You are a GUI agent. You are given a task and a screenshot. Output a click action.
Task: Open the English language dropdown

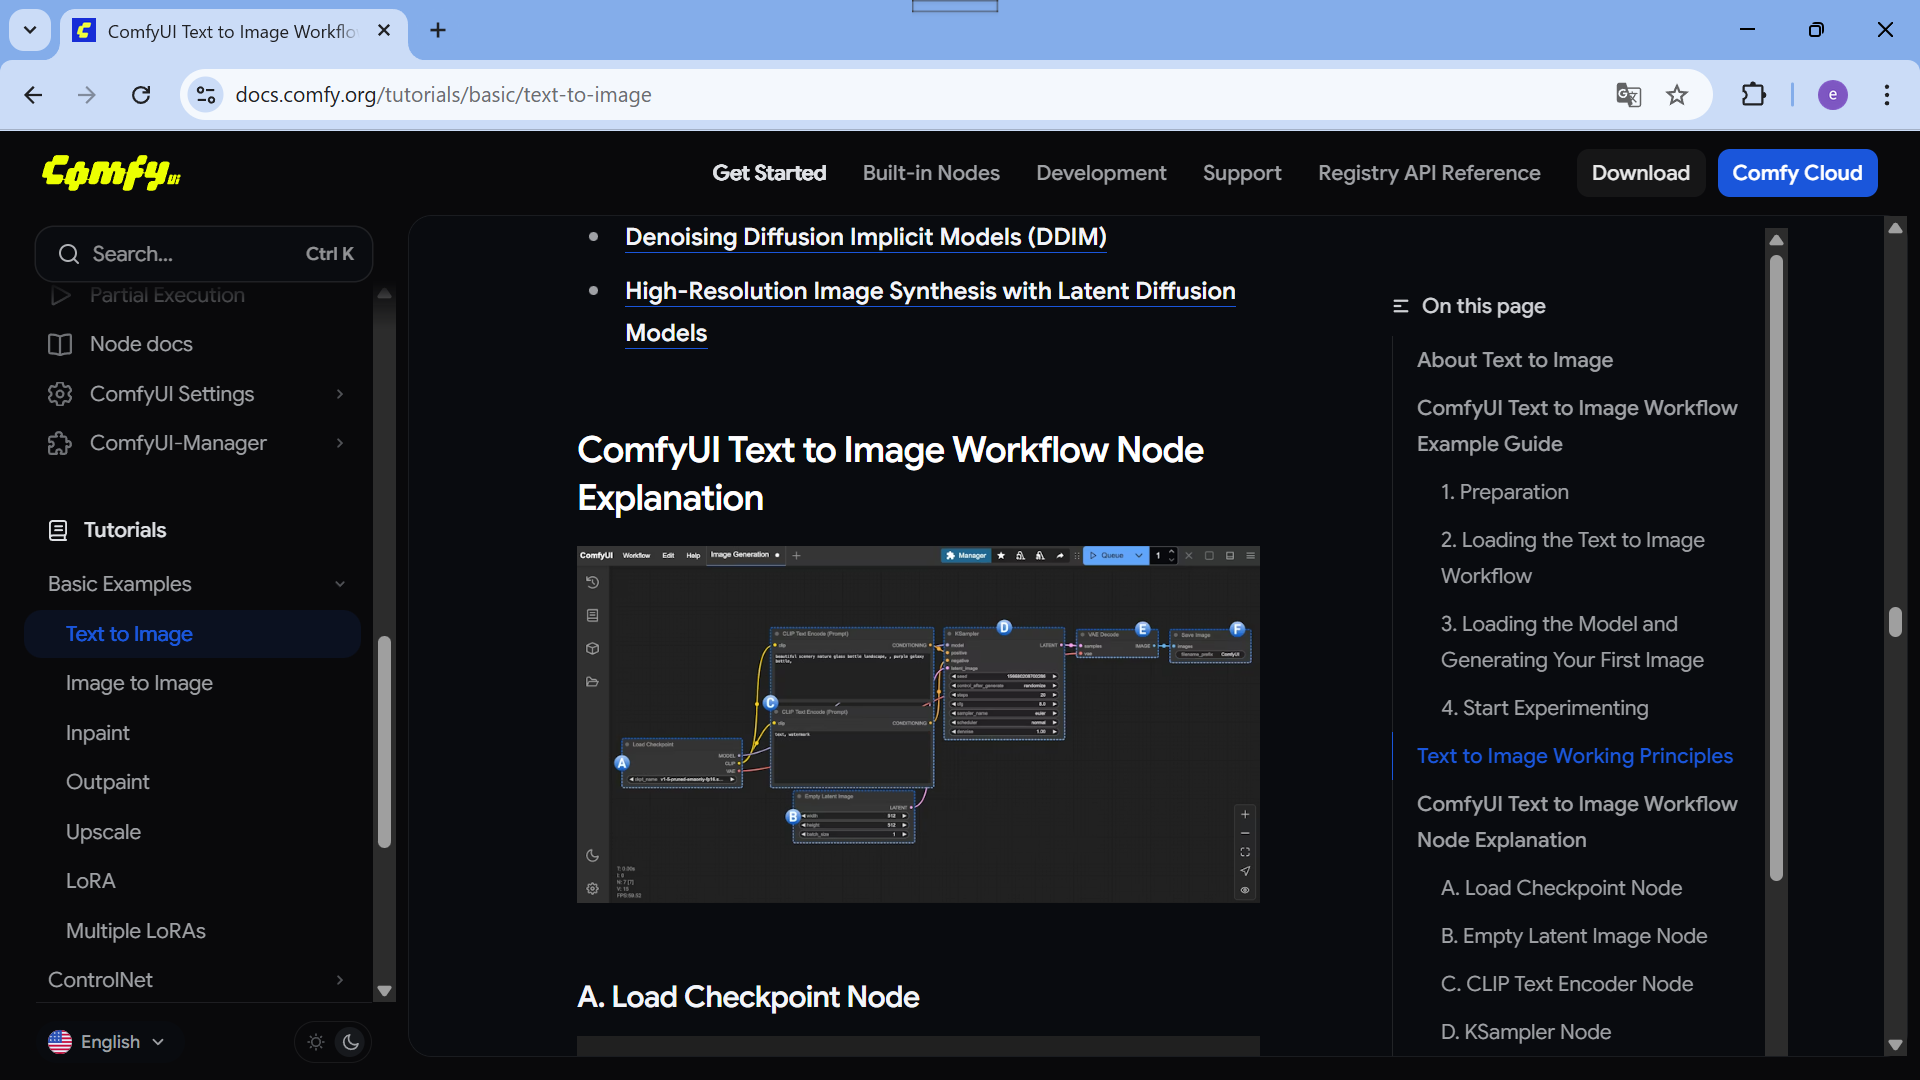point(107,1042)
